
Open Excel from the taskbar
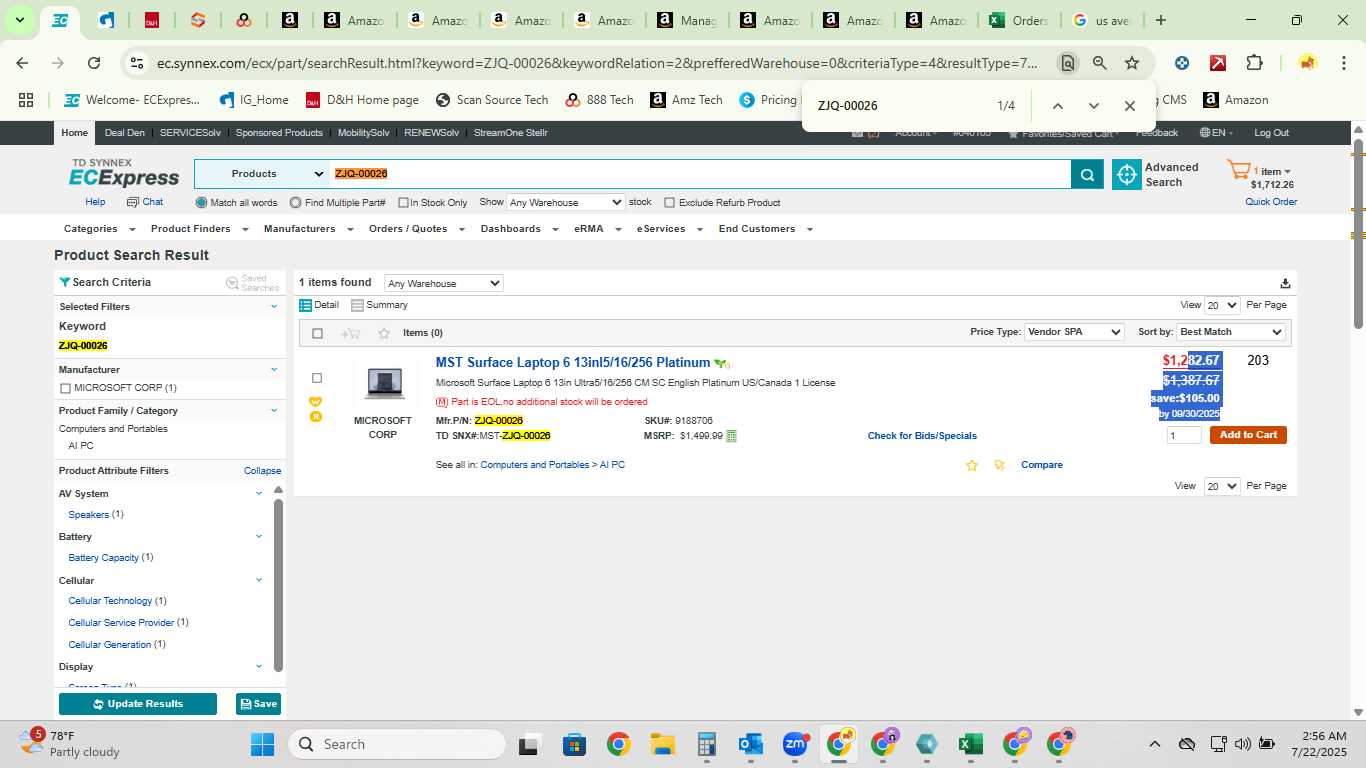coord(970,744)
